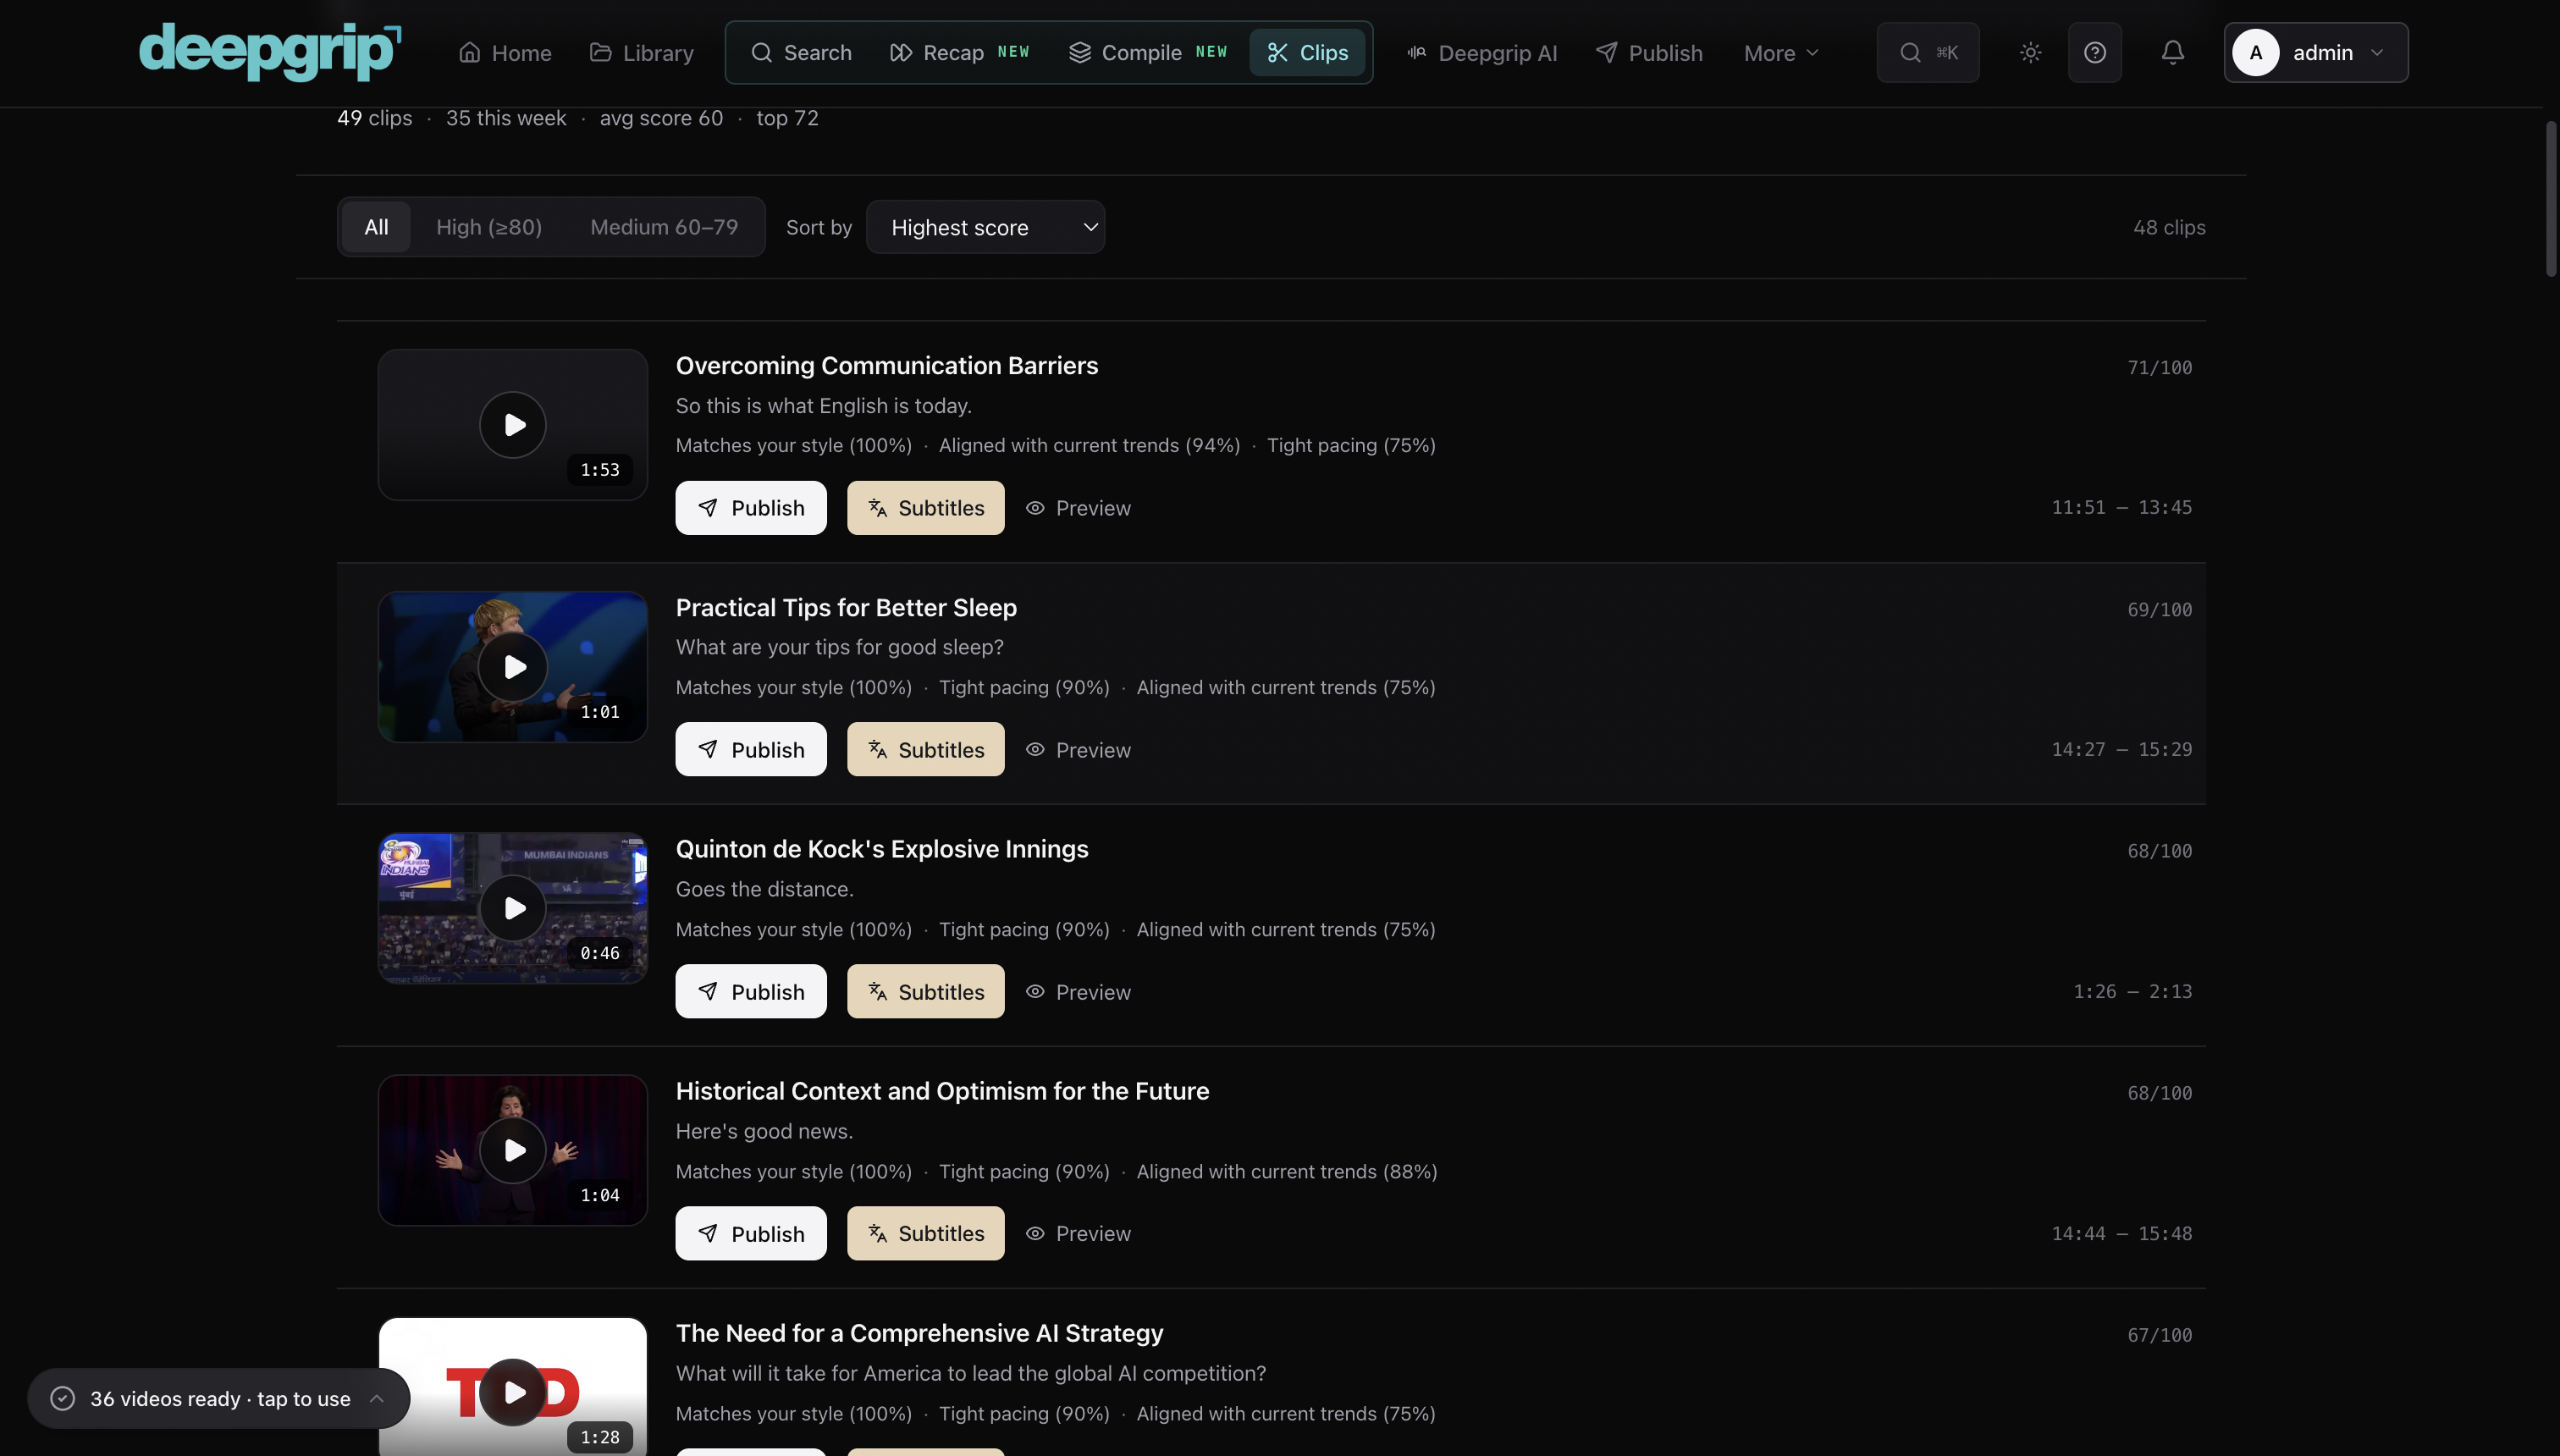
Task: Filter by High (≥80) score
Action: [x=489, y=227]
